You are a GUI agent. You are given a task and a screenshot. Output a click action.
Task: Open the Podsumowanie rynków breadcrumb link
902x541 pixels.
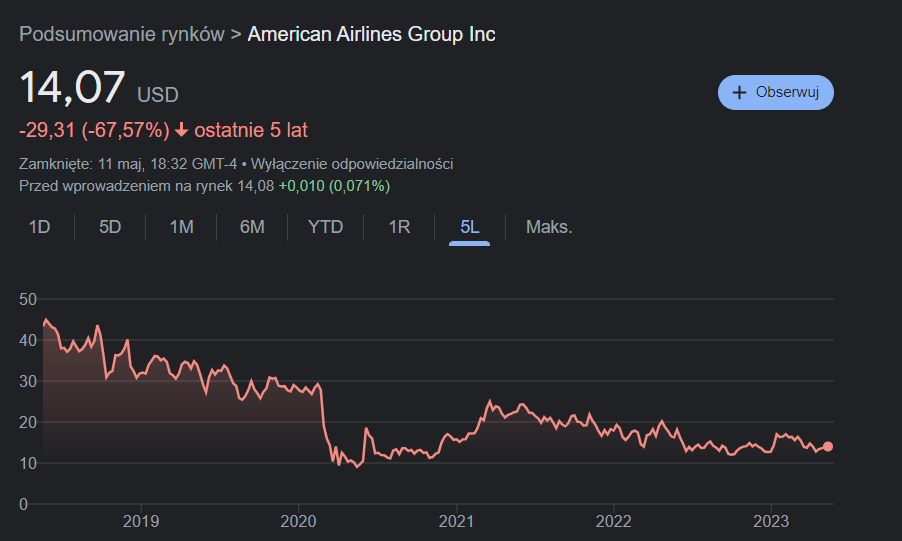tap(122, 34)
